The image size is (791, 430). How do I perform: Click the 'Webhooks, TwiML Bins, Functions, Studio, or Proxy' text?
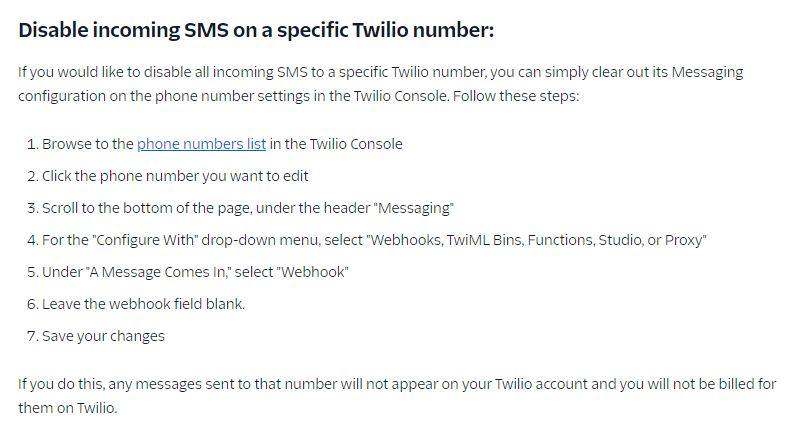(x=537, y=240)
